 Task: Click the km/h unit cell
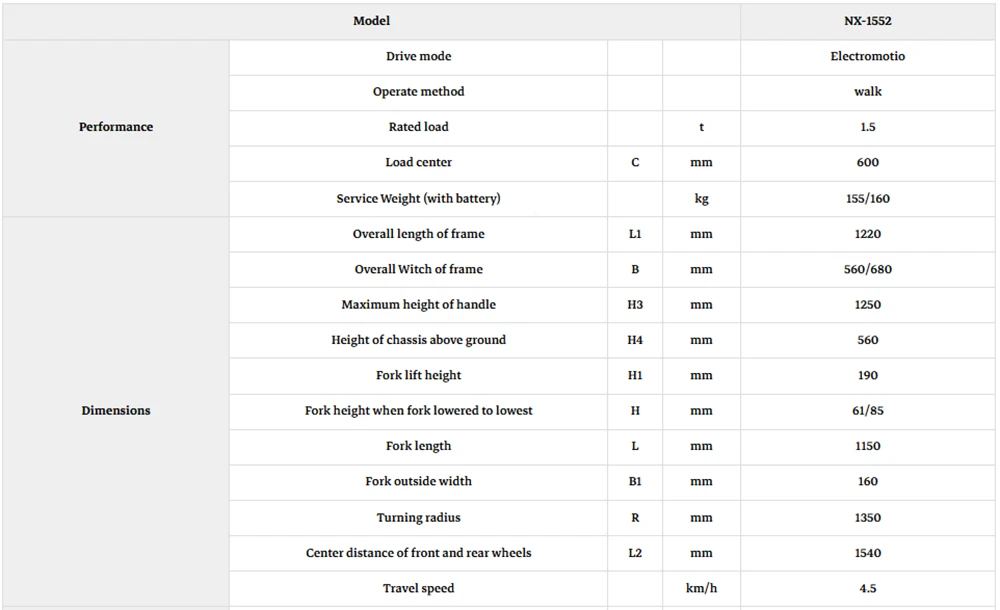702,588
